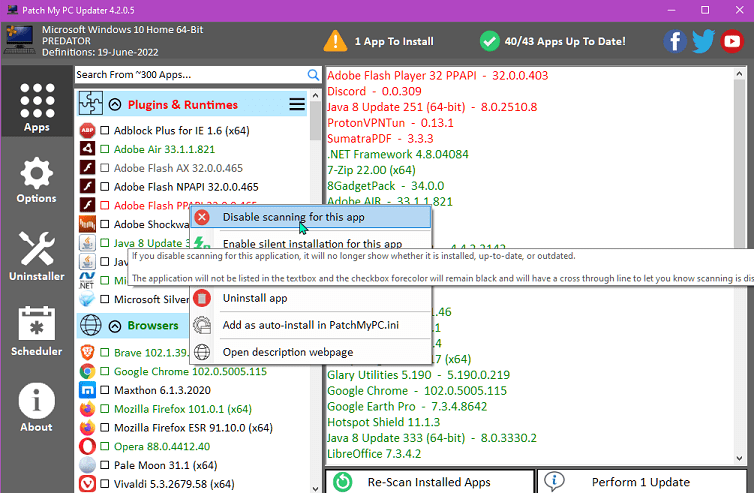Screen dimensions: 754x493
Task: Click the orange warning triangle icon
Action: click(x=335, y=41)
